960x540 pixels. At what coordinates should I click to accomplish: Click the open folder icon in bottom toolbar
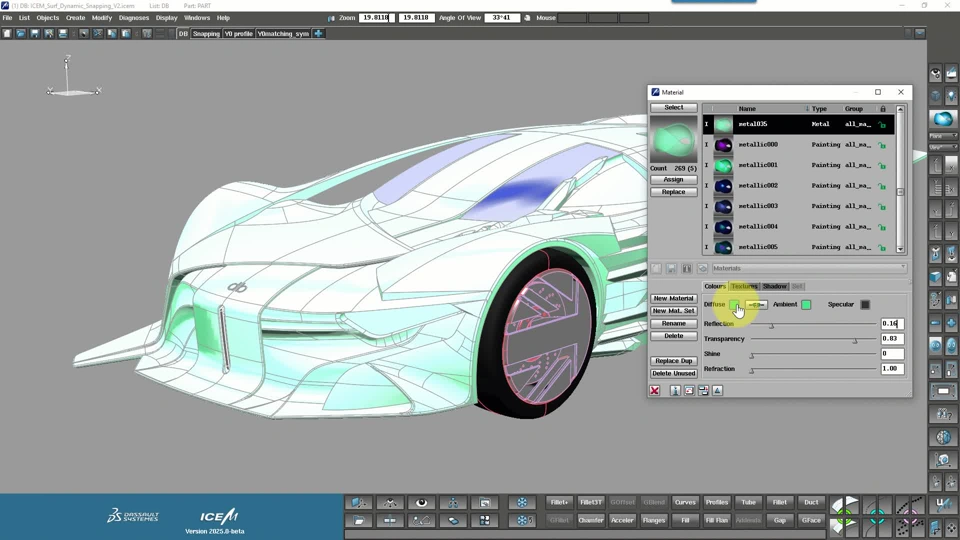359,520
